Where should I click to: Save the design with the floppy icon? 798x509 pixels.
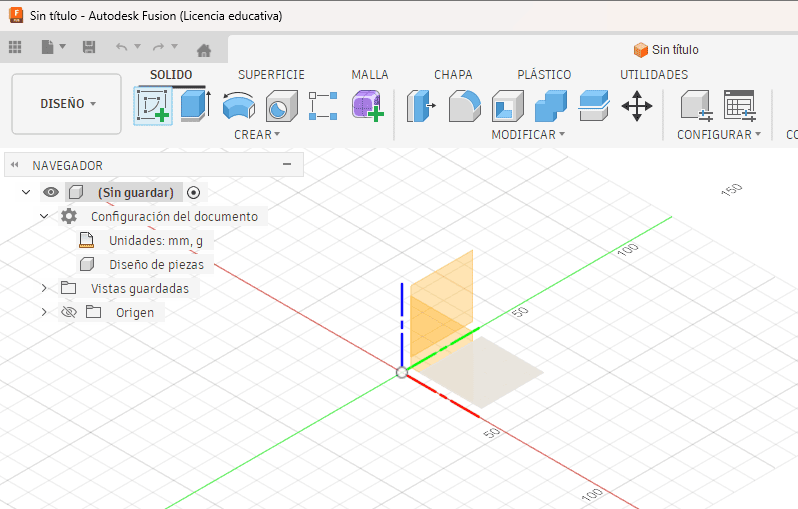(x=89, y=47)
